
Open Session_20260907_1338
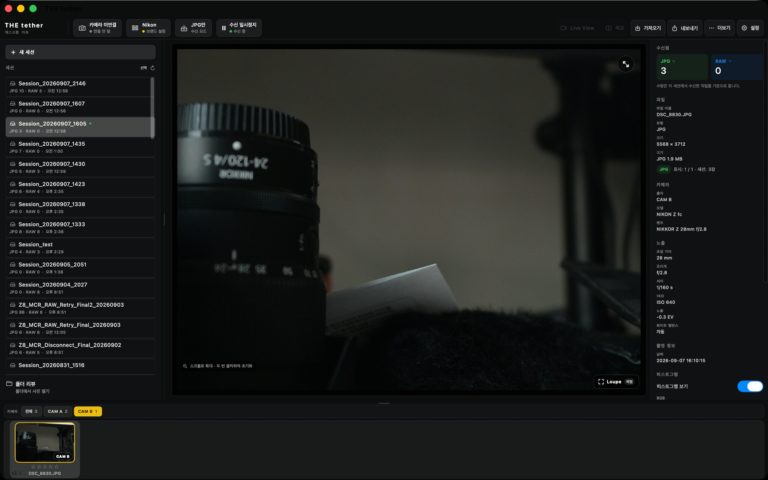pyautogui.click(x=78, y=207)
